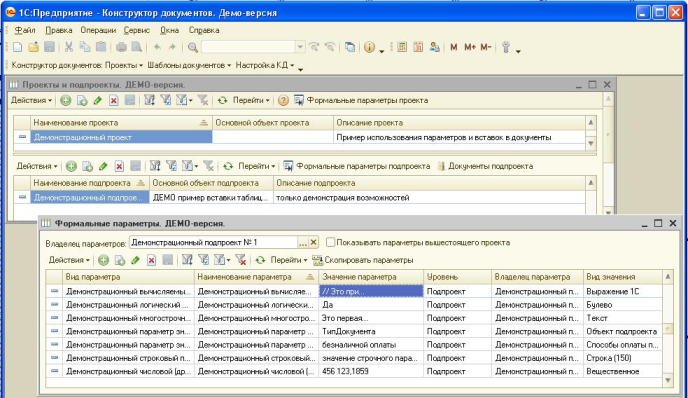Disable filter icon in Формальные параметры toolbar
The width and height of the screenshot is (688, 398).
tap(240, 260)
